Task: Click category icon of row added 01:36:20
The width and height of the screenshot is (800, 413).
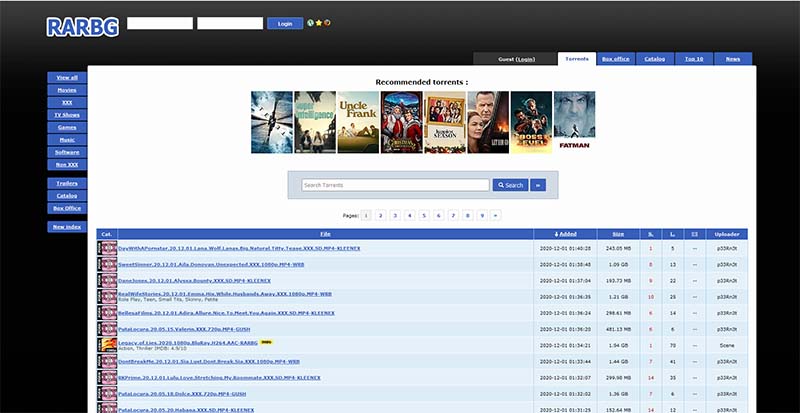Action: (109, 329)
